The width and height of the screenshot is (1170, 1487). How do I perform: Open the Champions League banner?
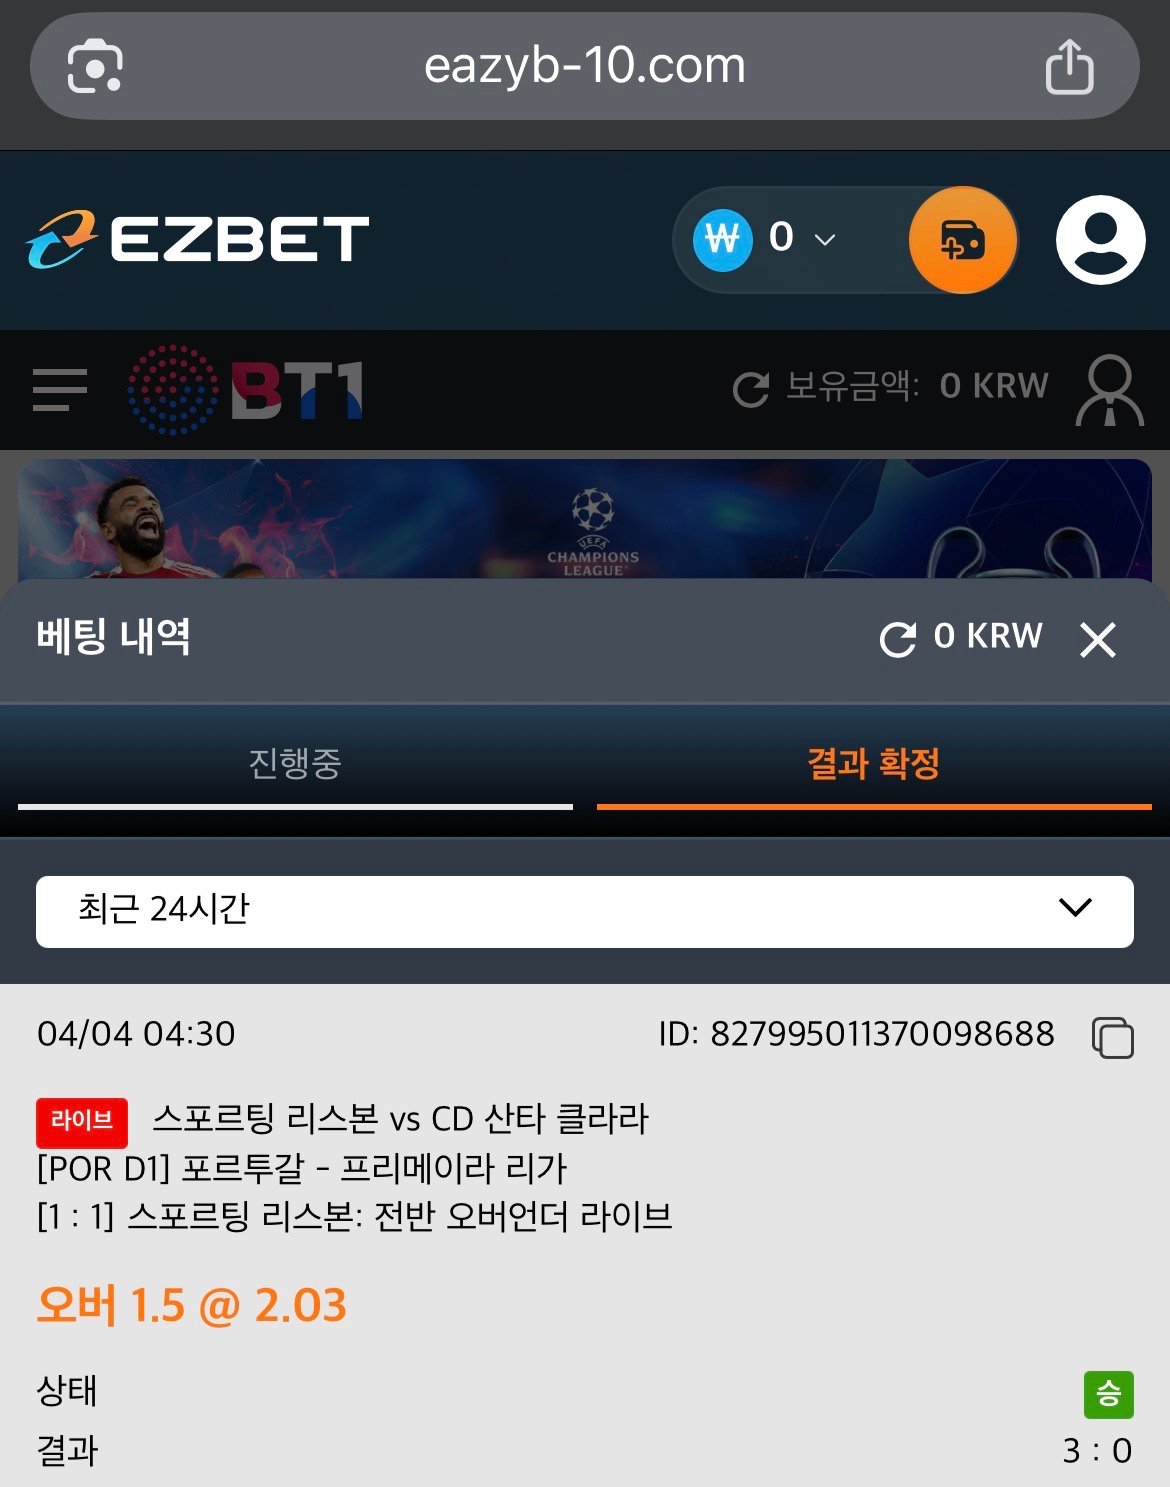pos(585,518)
